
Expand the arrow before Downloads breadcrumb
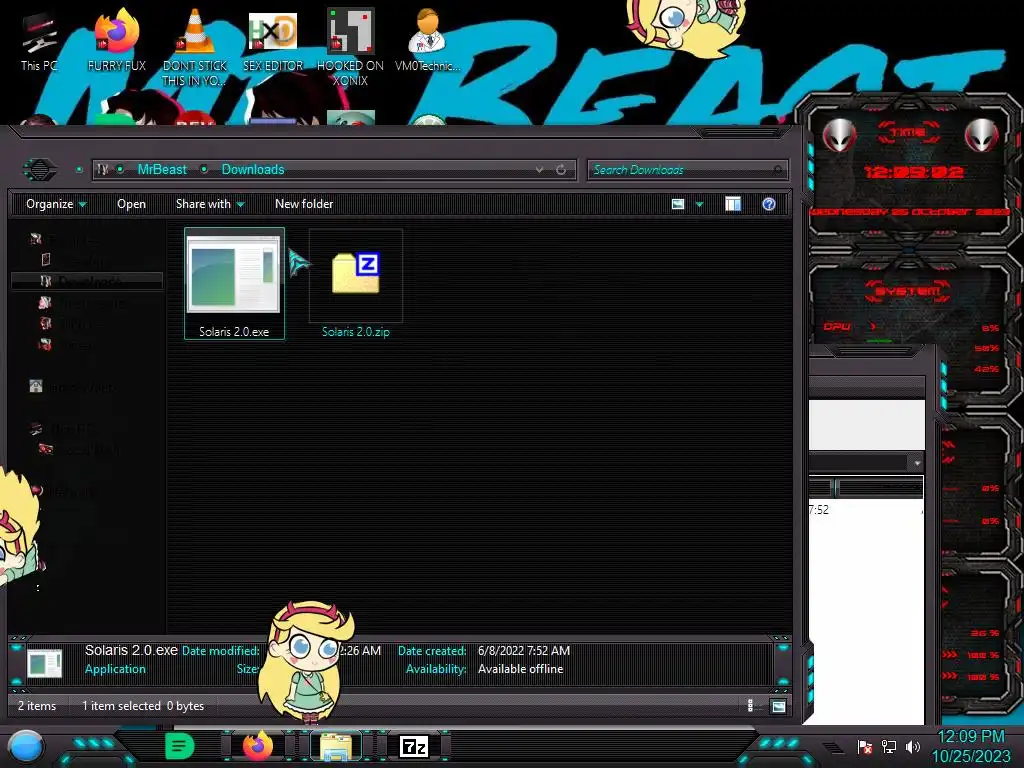[204, 170]
